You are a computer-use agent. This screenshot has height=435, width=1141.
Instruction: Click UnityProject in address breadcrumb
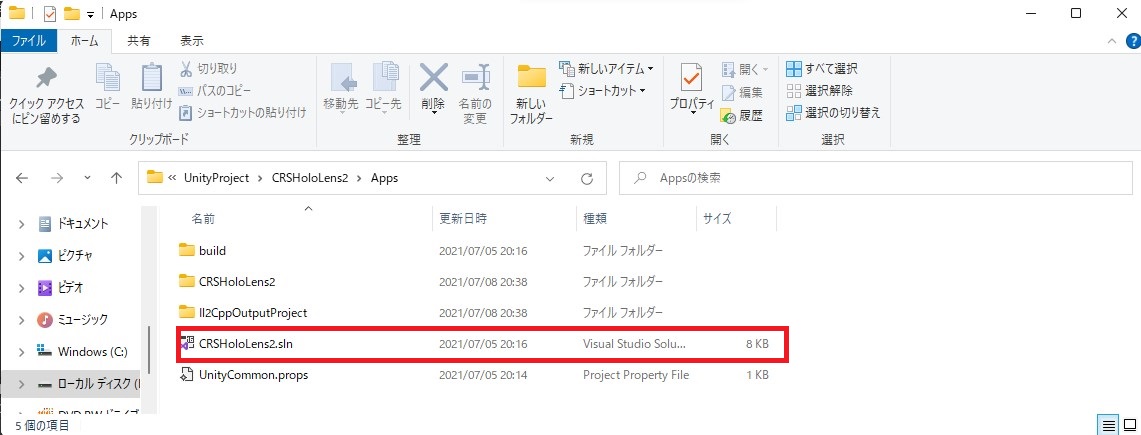coord(215,177)
